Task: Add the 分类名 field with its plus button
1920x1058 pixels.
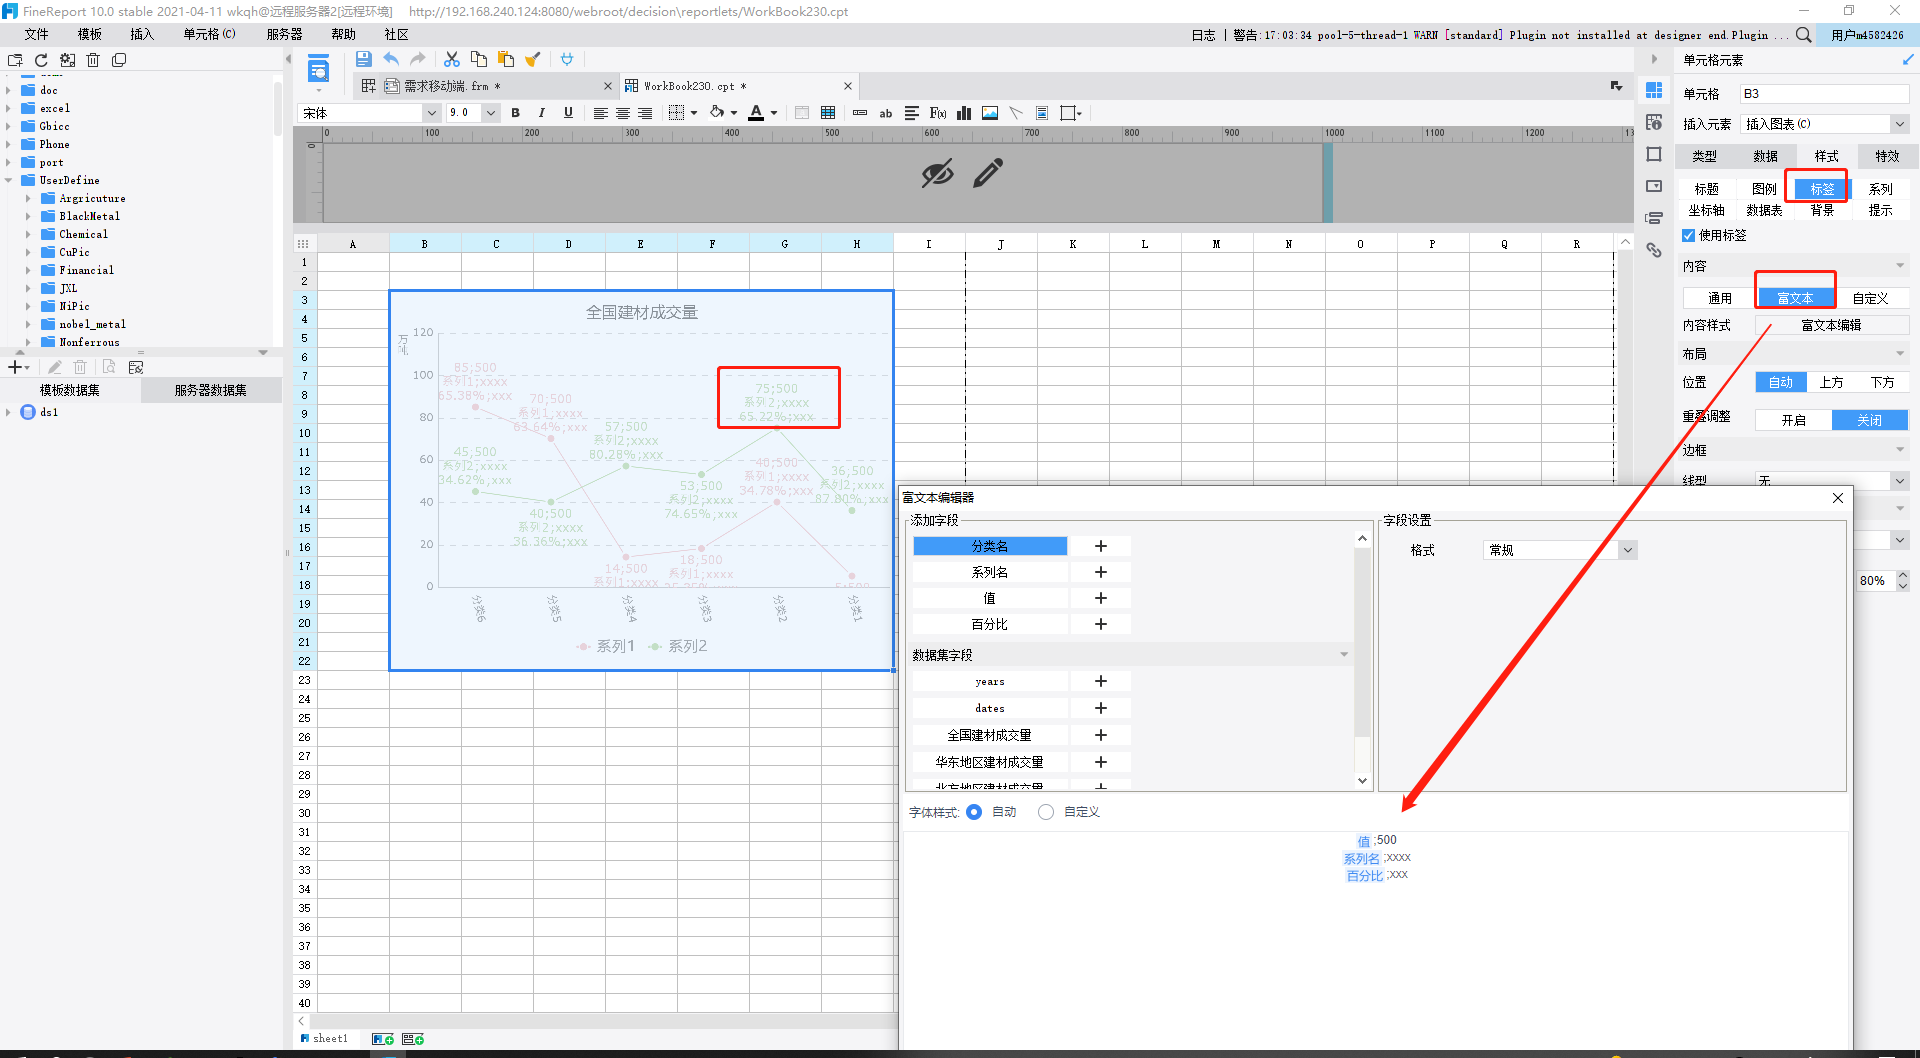Action: [x=1101, y=546]
